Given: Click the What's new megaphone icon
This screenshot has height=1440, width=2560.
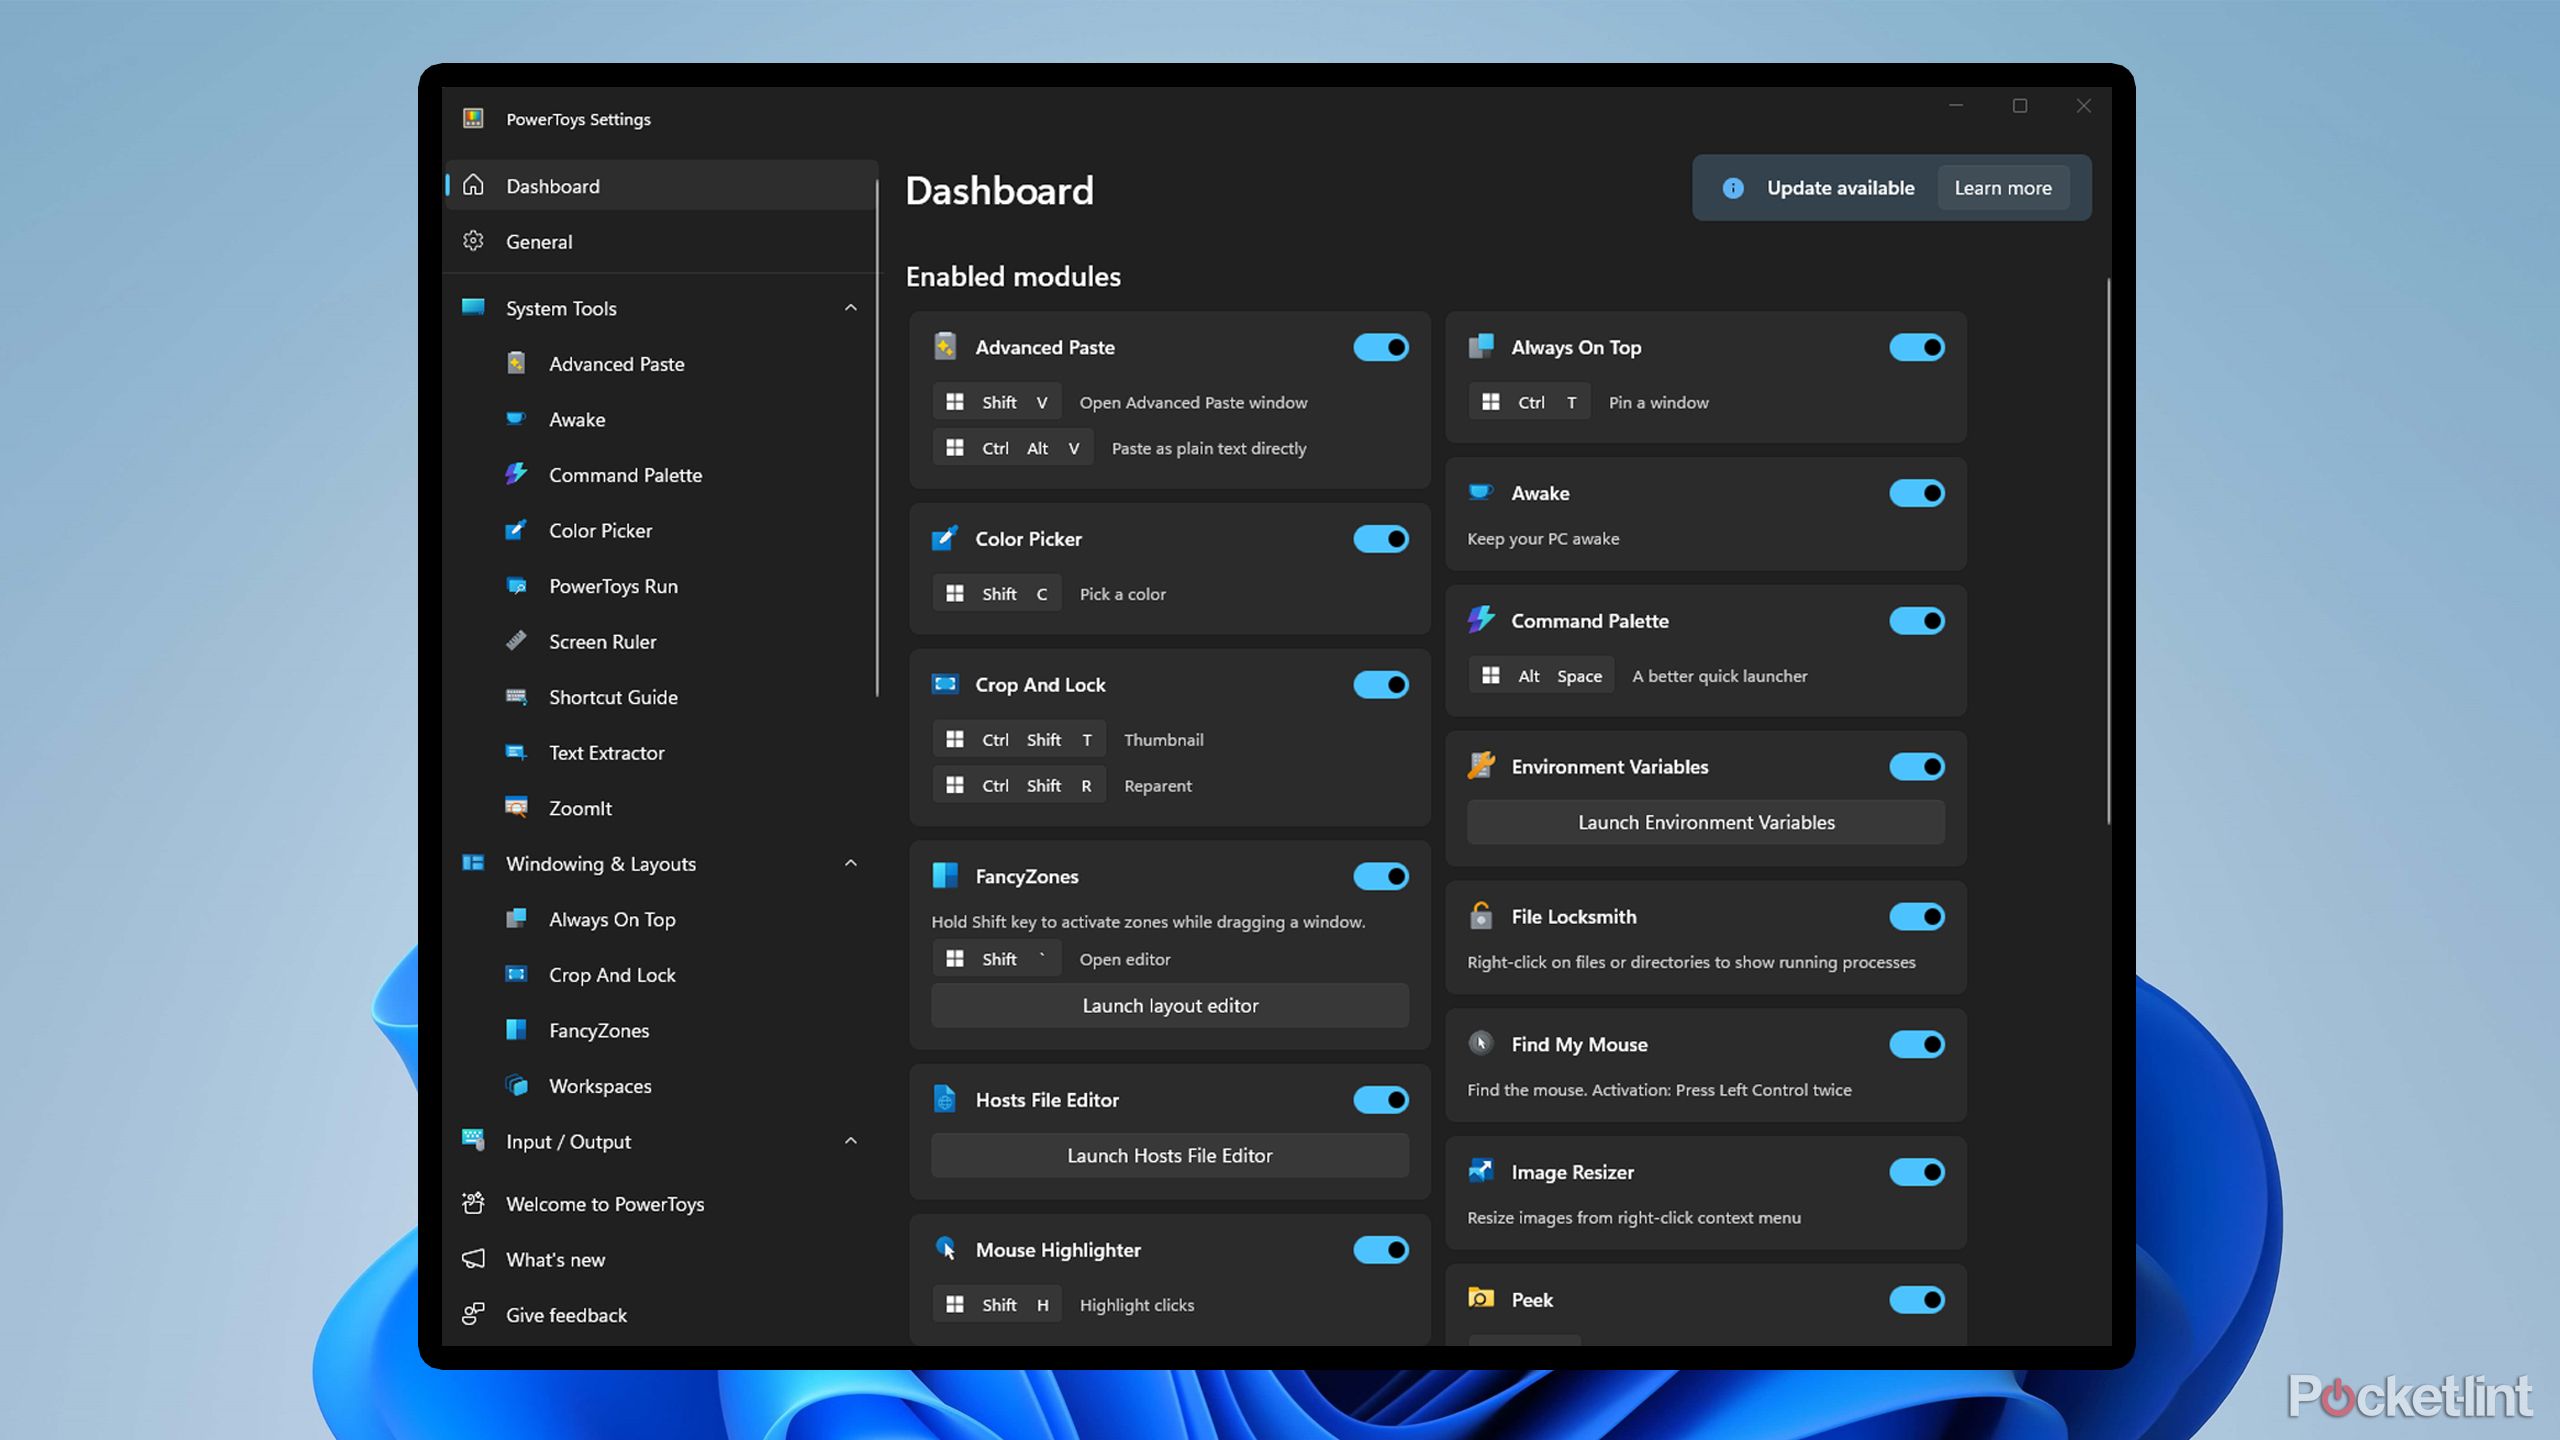Looking at the screenshot, I should tap(473, 1259).
